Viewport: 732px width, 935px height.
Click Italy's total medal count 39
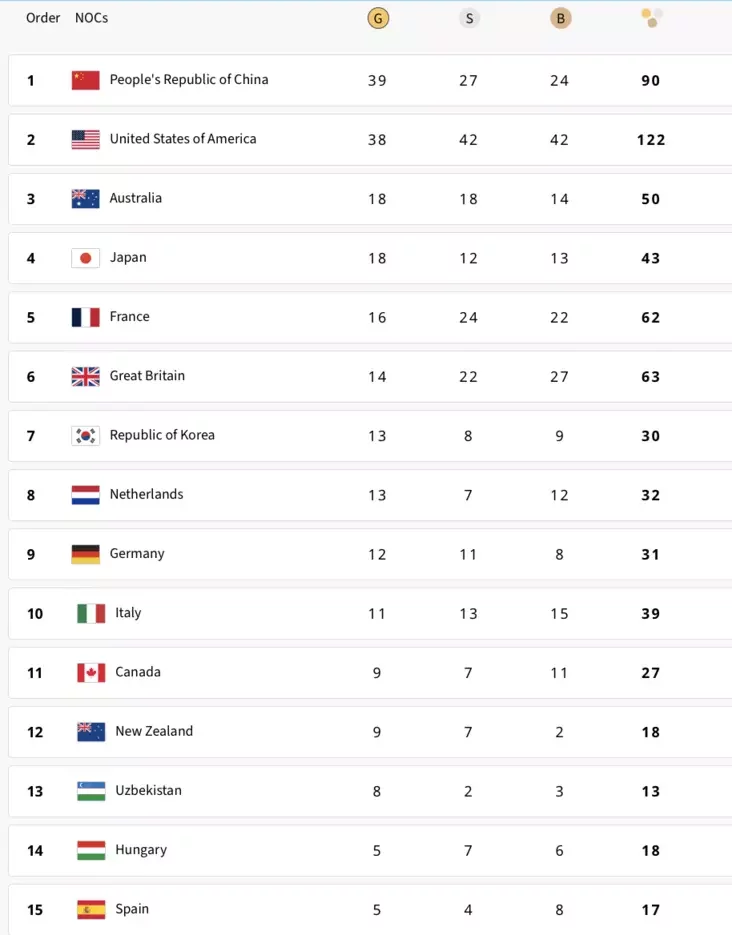tap(651, 614)
